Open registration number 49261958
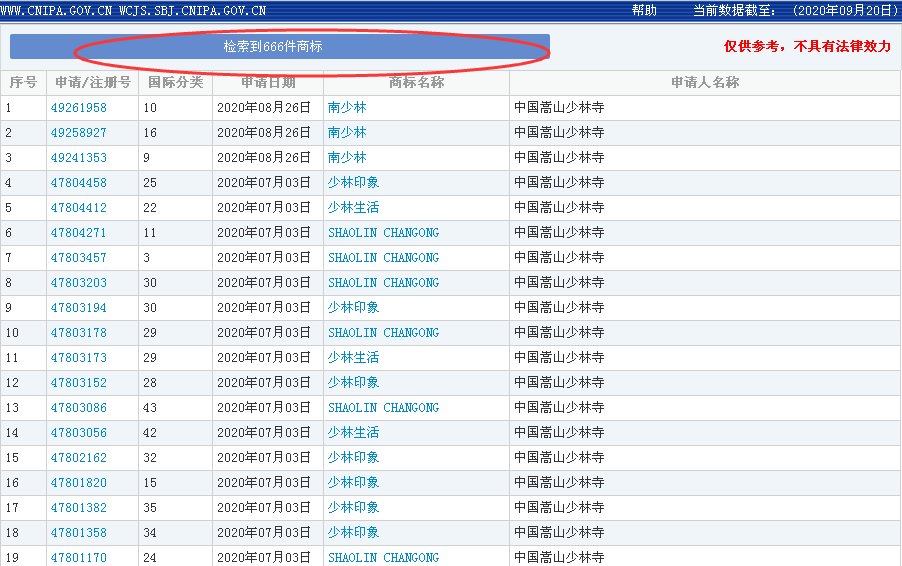The image size is (902, 566). click(x=79, y=108)
